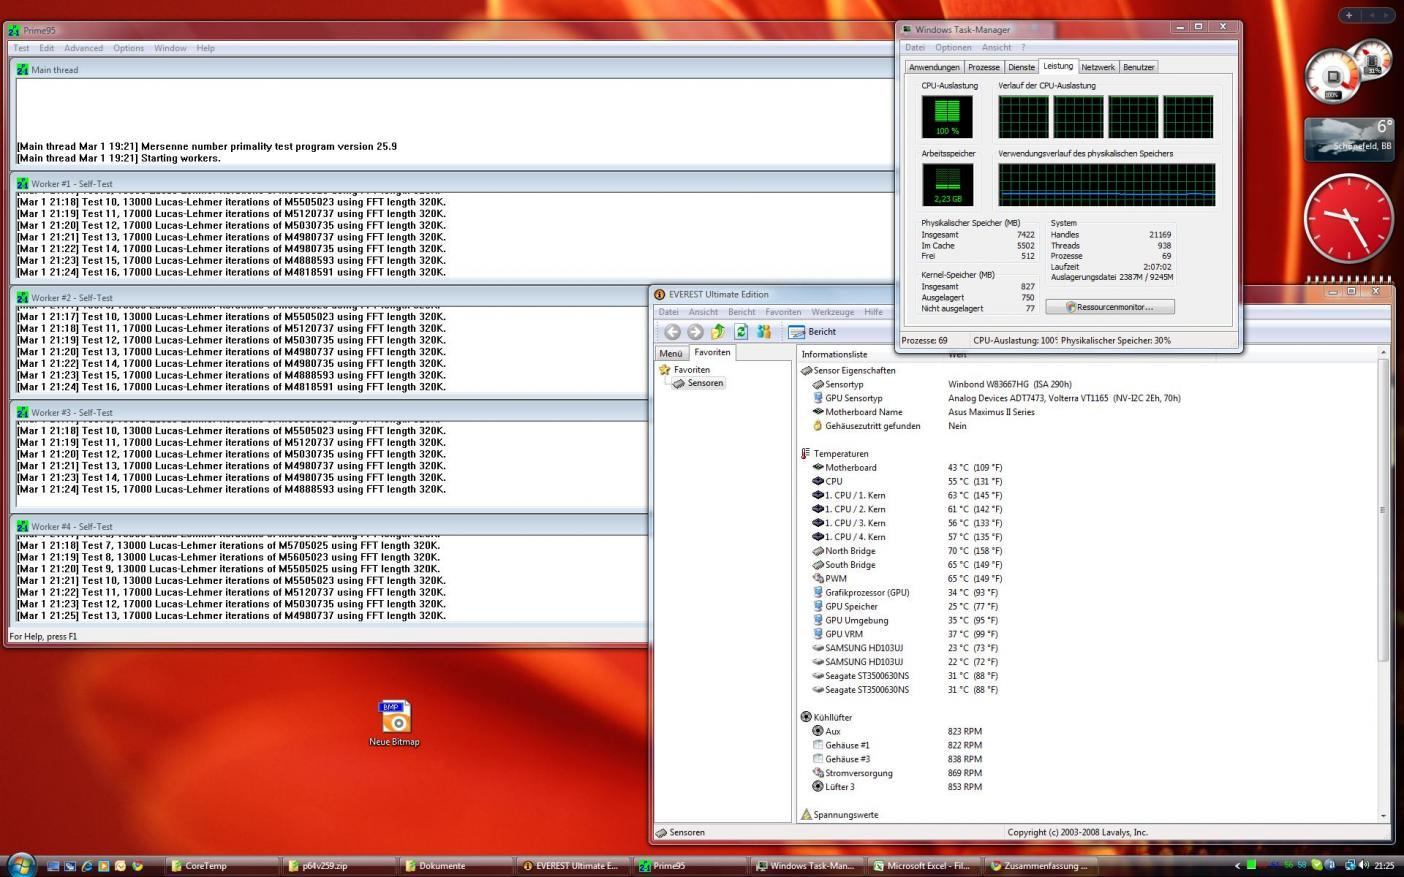Click the volume icon in system tray
The height and width of the screenshot is (877, 1404).
click(1363, 865)
